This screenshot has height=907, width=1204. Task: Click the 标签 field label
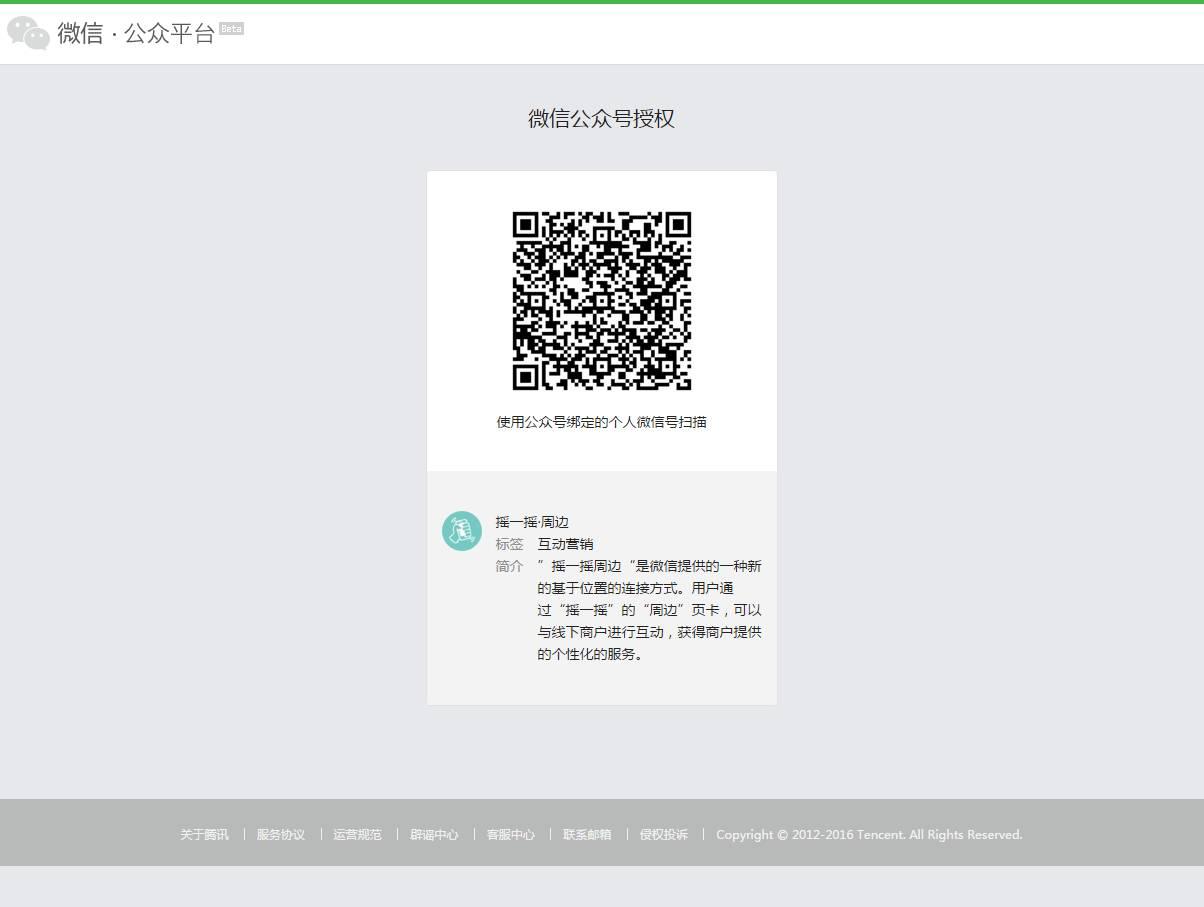(509, 544)
